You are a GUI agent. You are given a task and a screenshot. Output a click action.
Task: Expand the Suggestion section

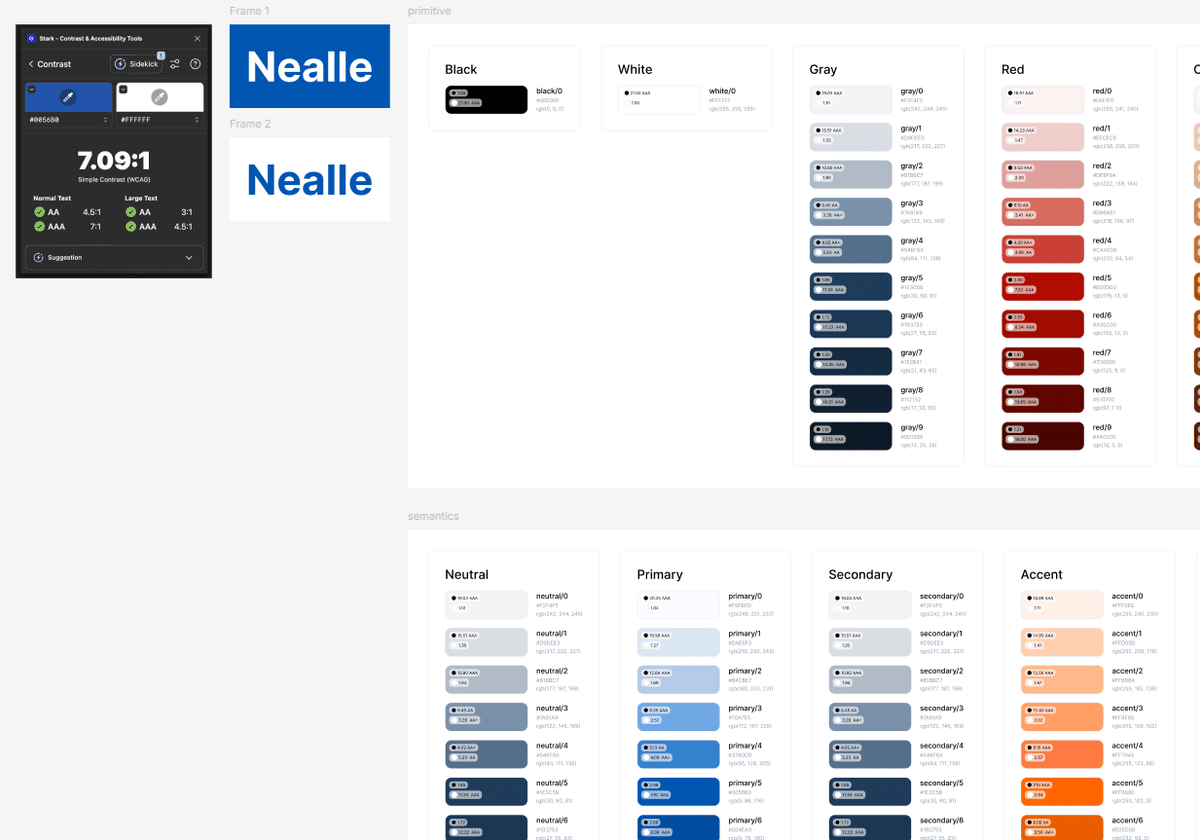click(114, 258)
